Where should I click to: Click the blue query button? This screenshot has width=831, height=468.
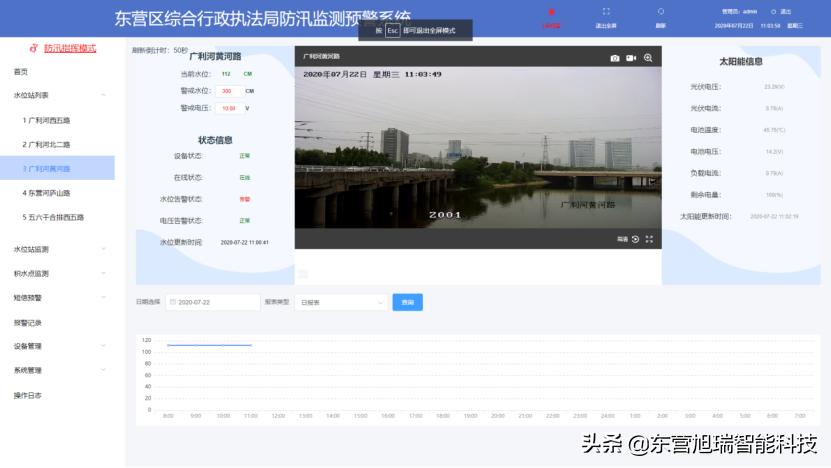pyautogui.click(x=408, y=302)
